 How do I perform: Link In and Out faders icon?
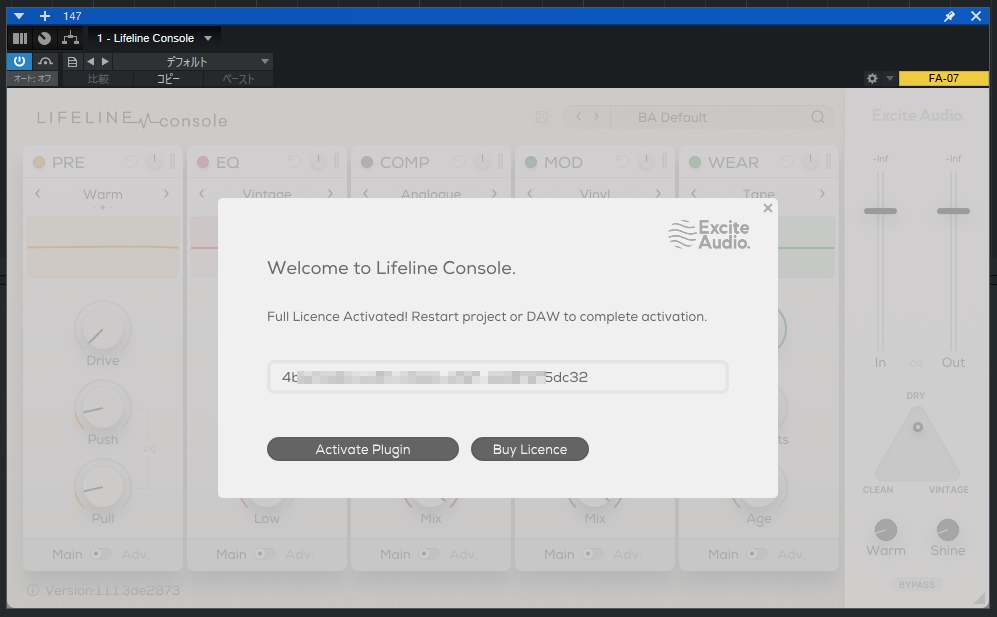click(x=916, y=363)
